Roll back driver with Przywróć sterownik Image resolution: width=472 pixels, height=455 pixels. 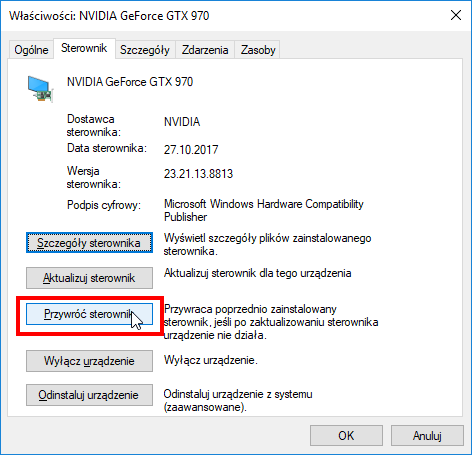tap(89, 314)
